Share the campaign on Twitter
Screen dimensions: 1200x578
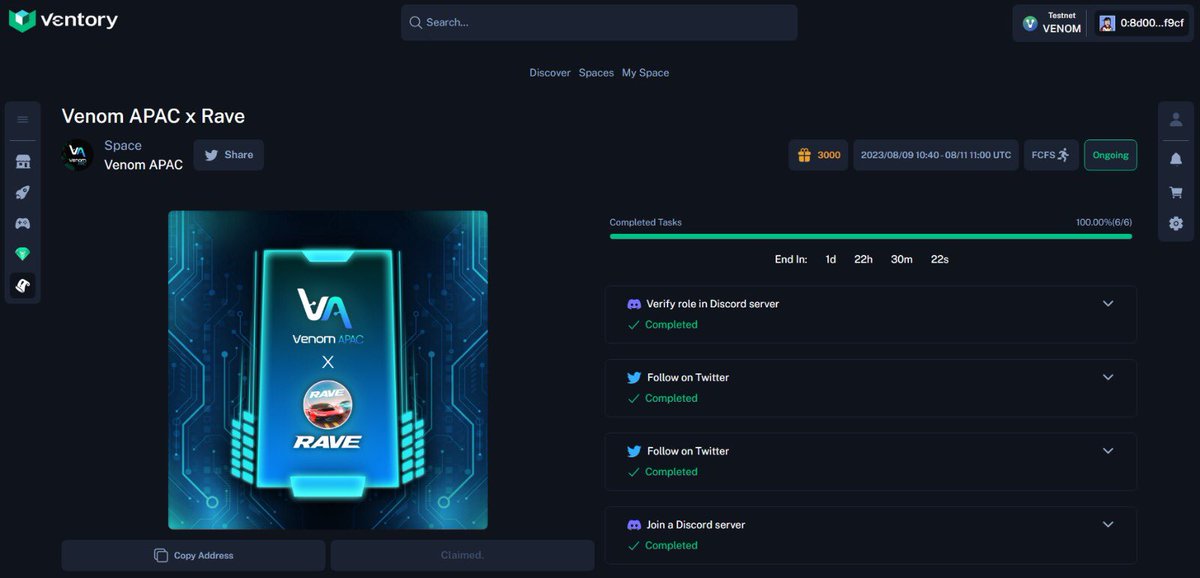229,155
